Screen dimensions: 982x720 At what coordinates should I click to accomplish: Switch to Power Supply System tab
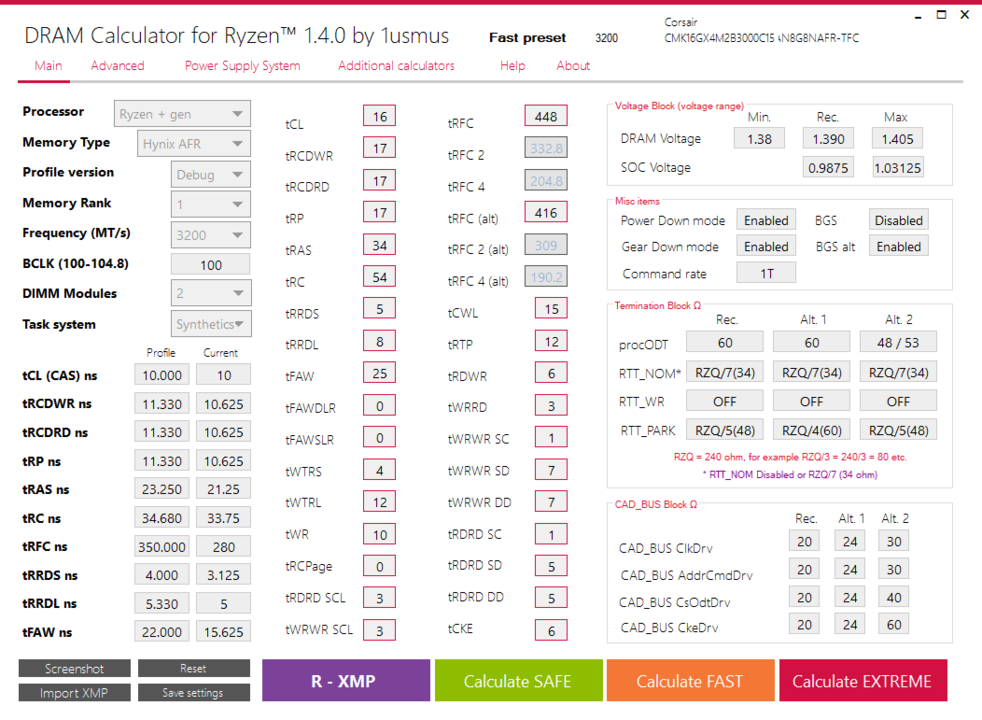242,66
